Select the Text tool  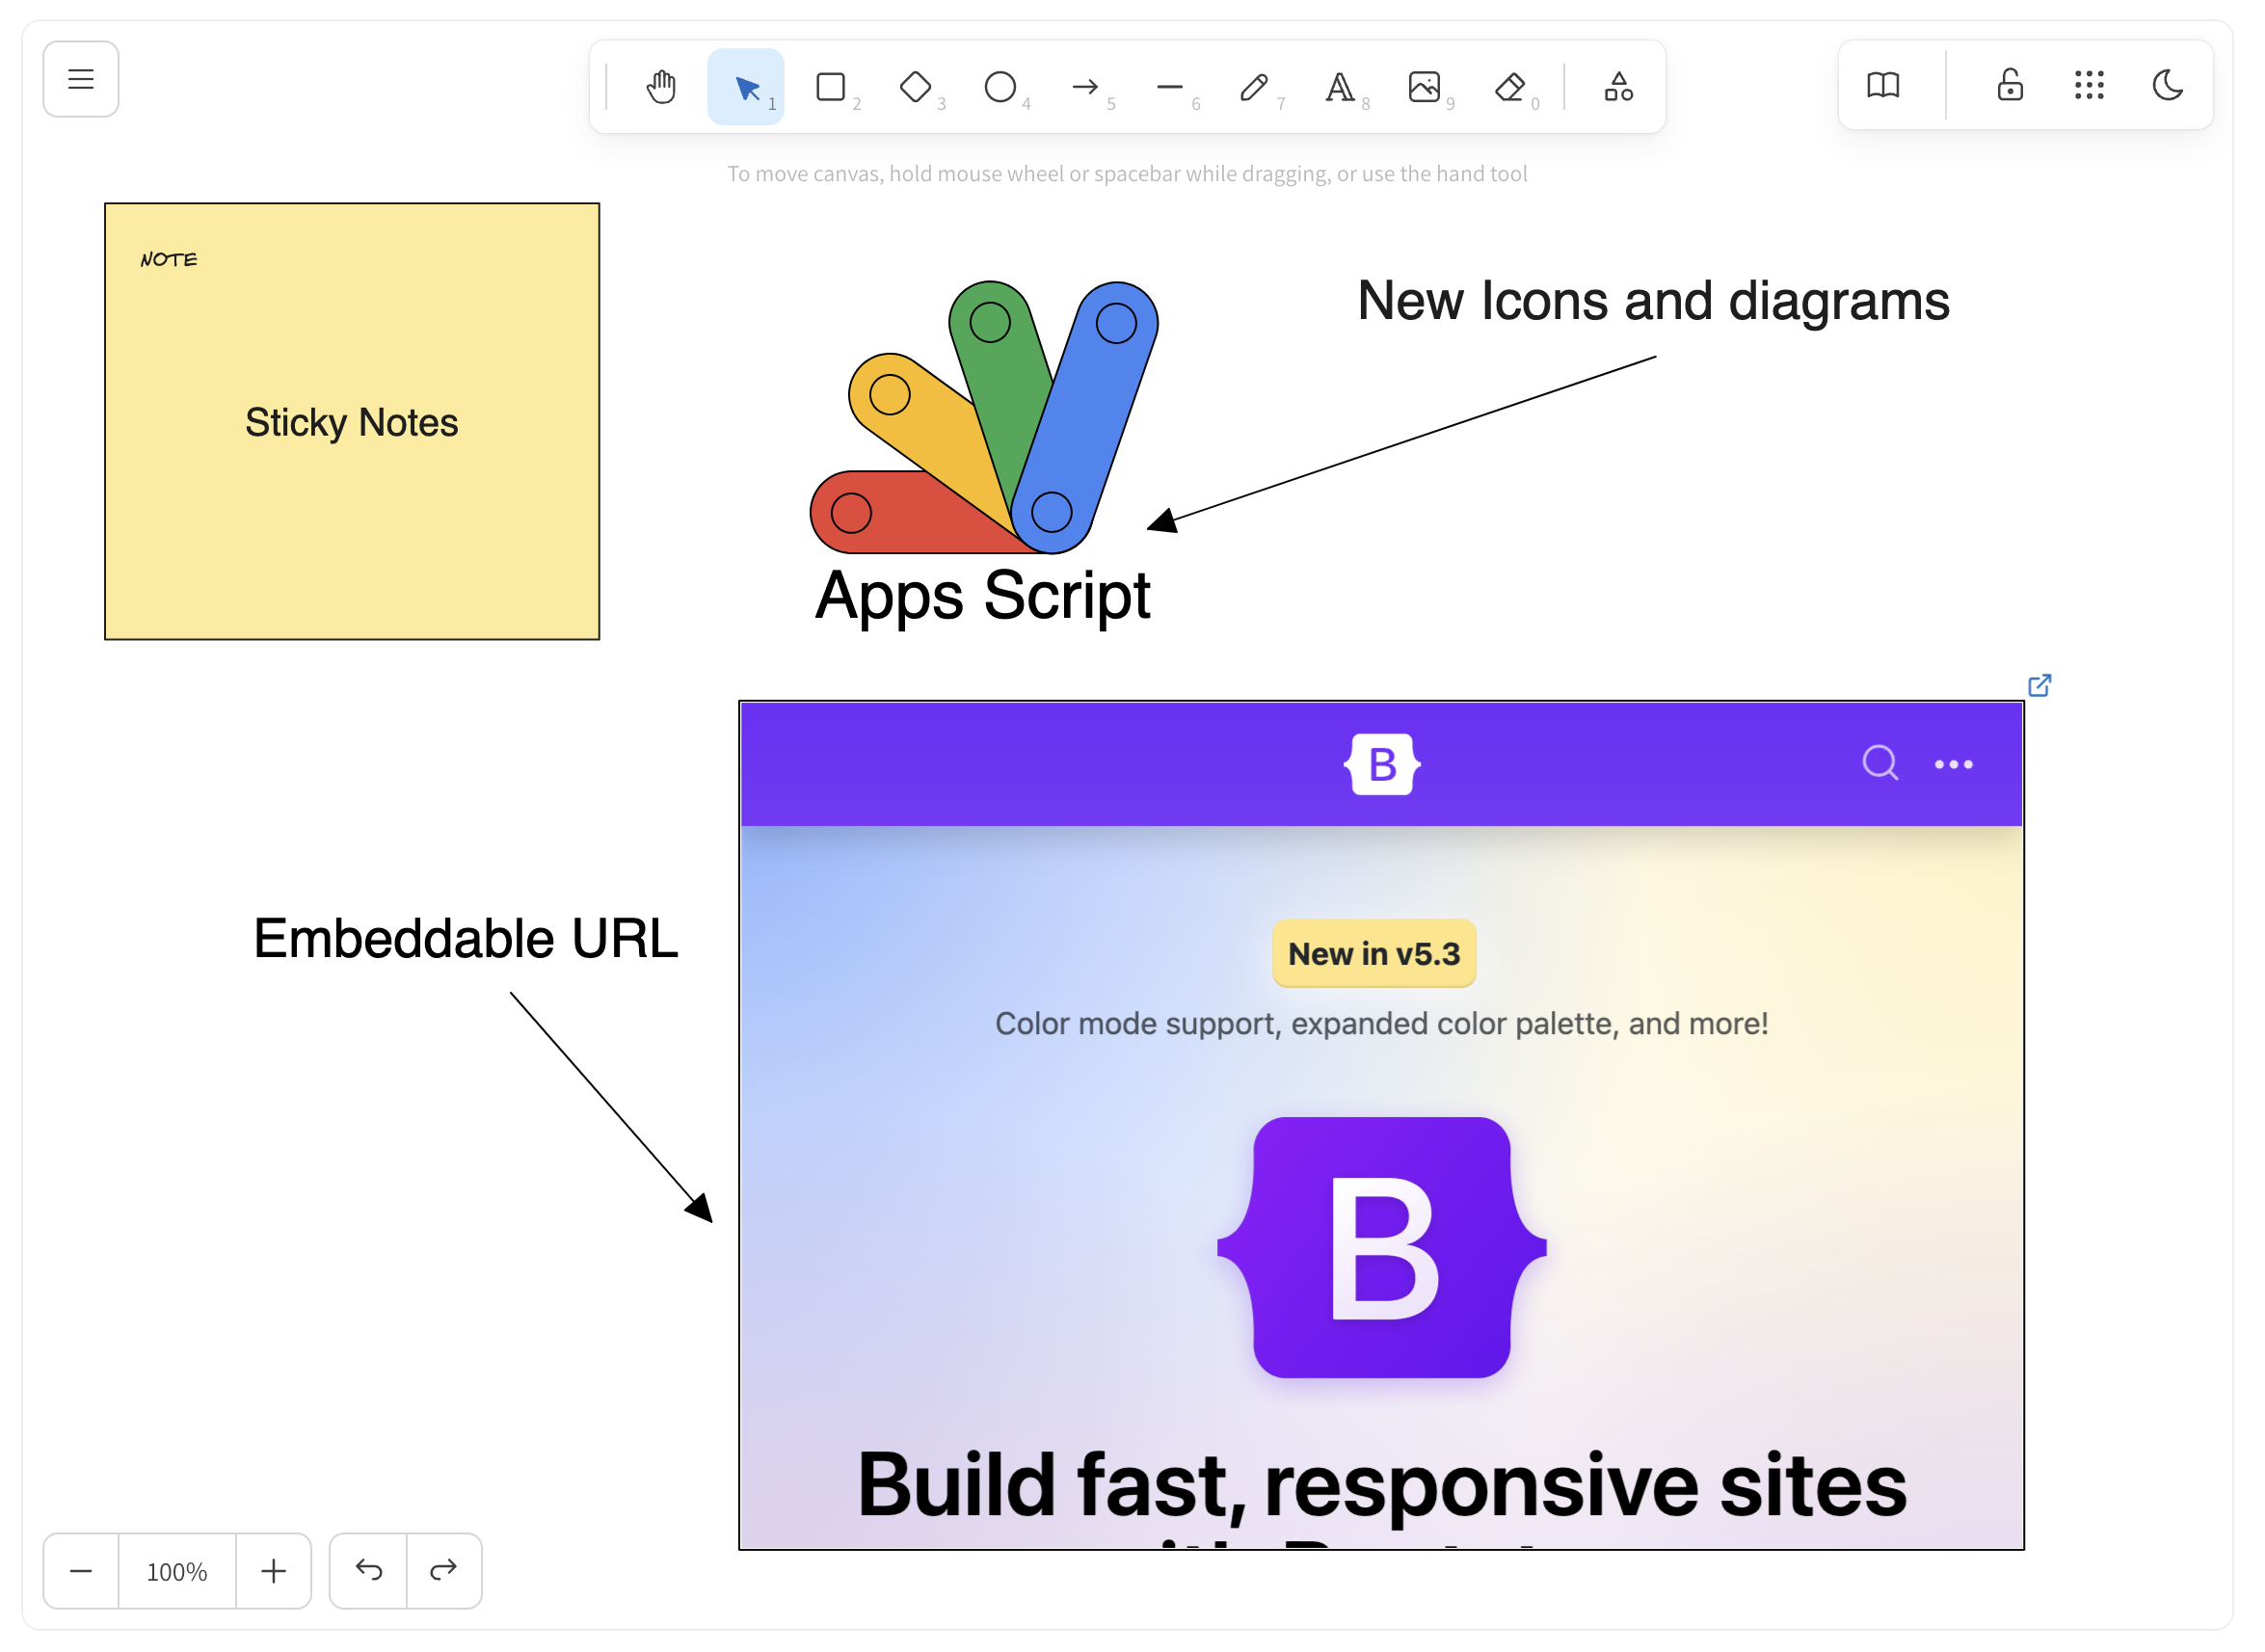(1340, 87)
